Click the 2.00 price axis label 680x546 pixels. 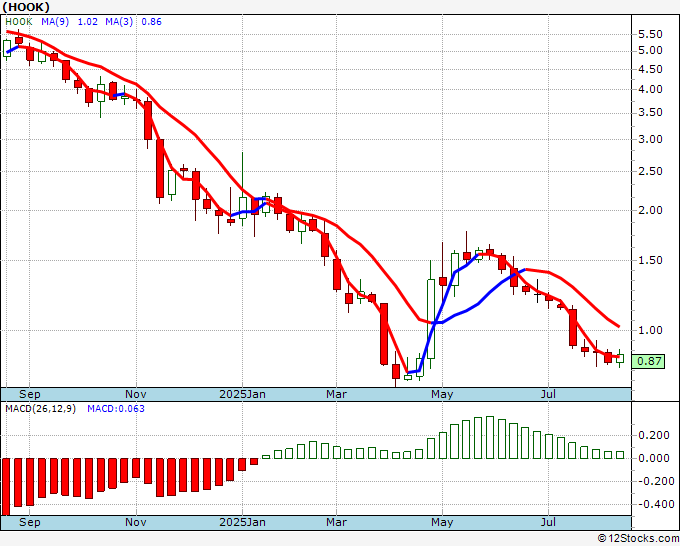point(651,210)
